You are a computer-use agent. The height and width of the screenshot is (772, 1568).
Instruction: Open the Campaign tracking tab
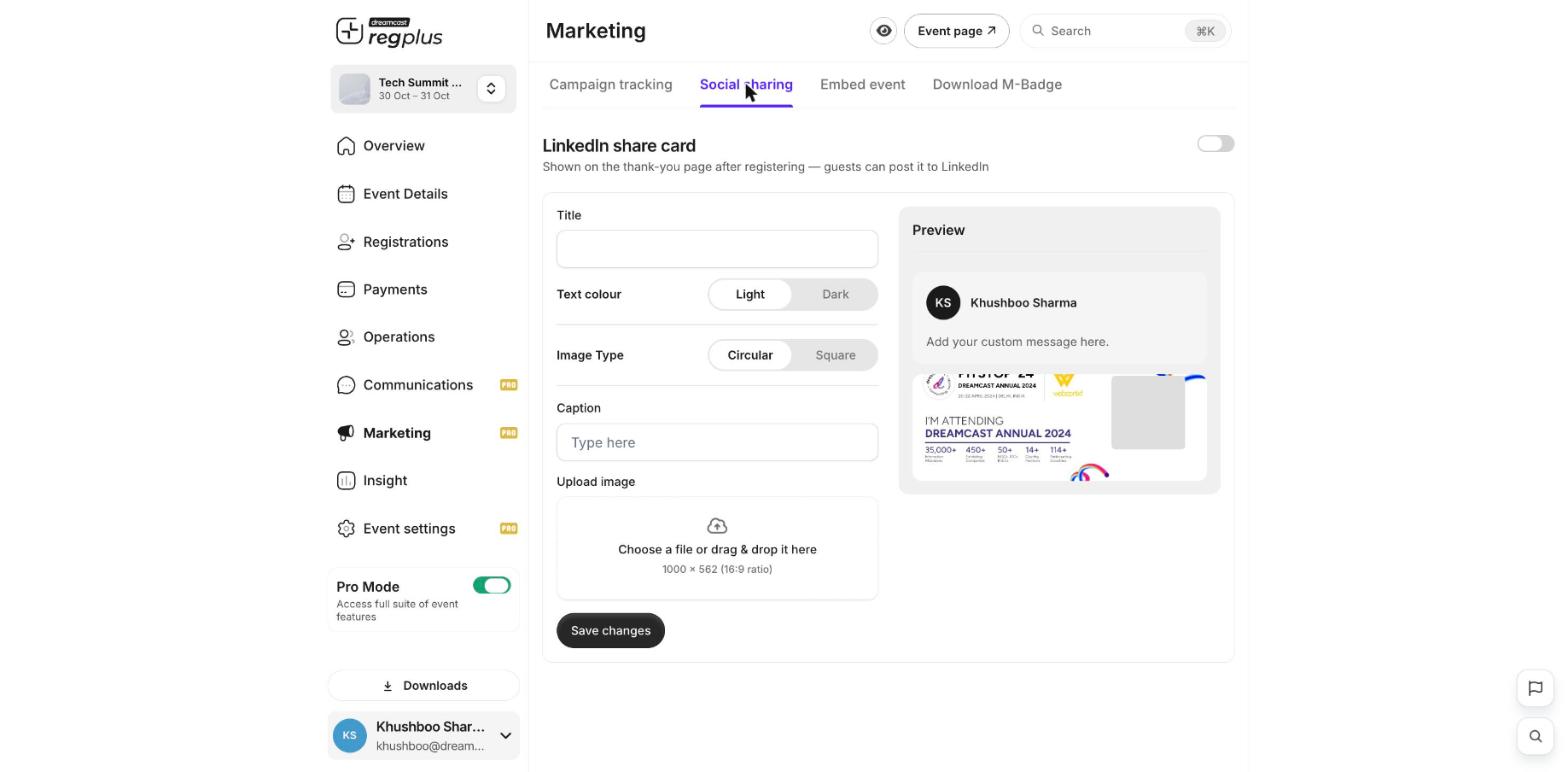click(x=611, y=85)
